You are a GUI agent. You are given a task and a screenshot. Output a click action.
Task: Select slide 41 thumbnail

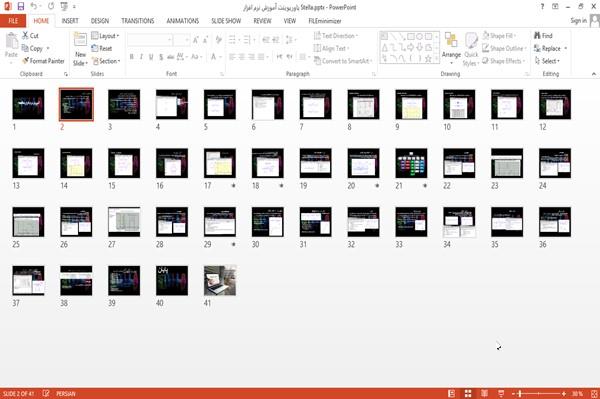point(220,280)
